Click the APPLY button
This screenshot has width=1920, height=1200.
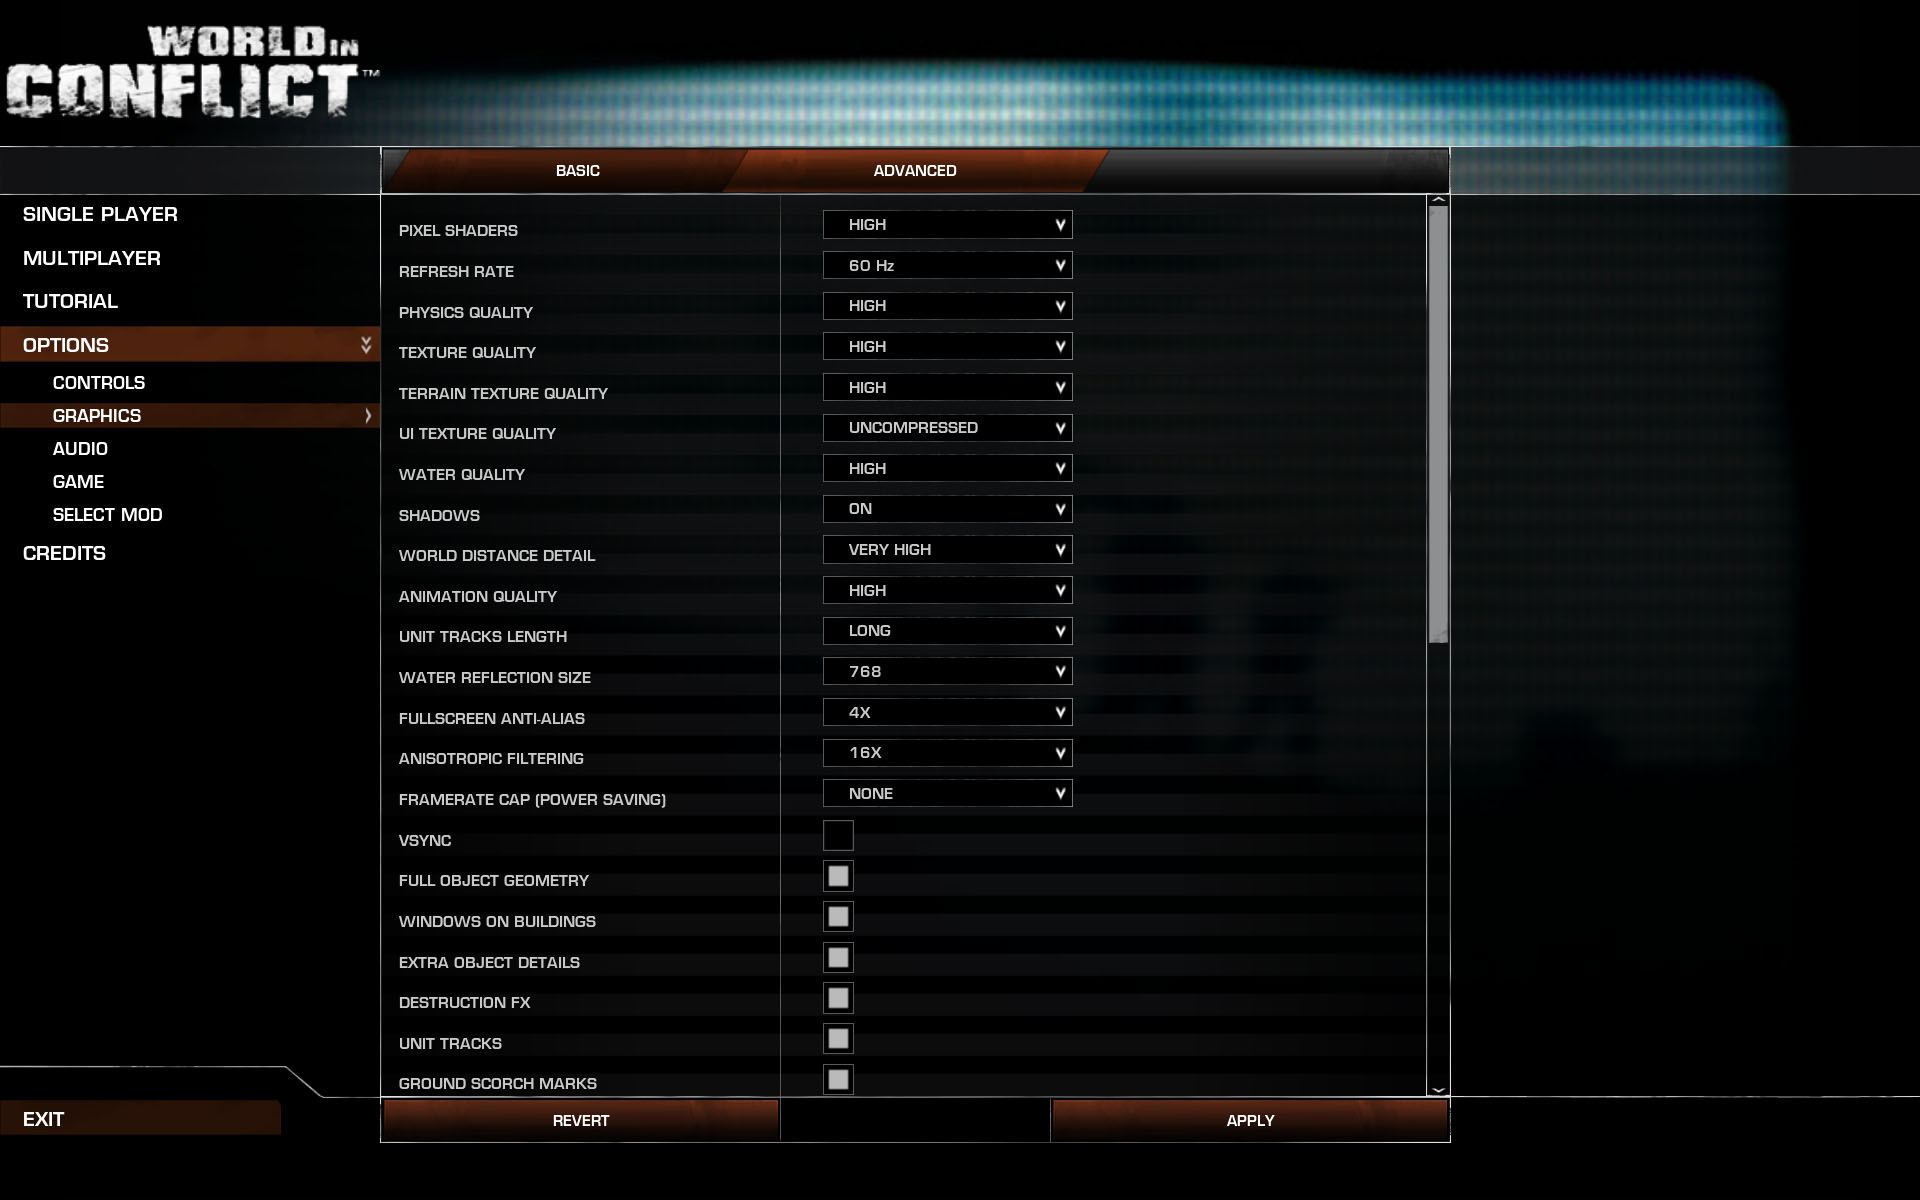point(1250,1120)
